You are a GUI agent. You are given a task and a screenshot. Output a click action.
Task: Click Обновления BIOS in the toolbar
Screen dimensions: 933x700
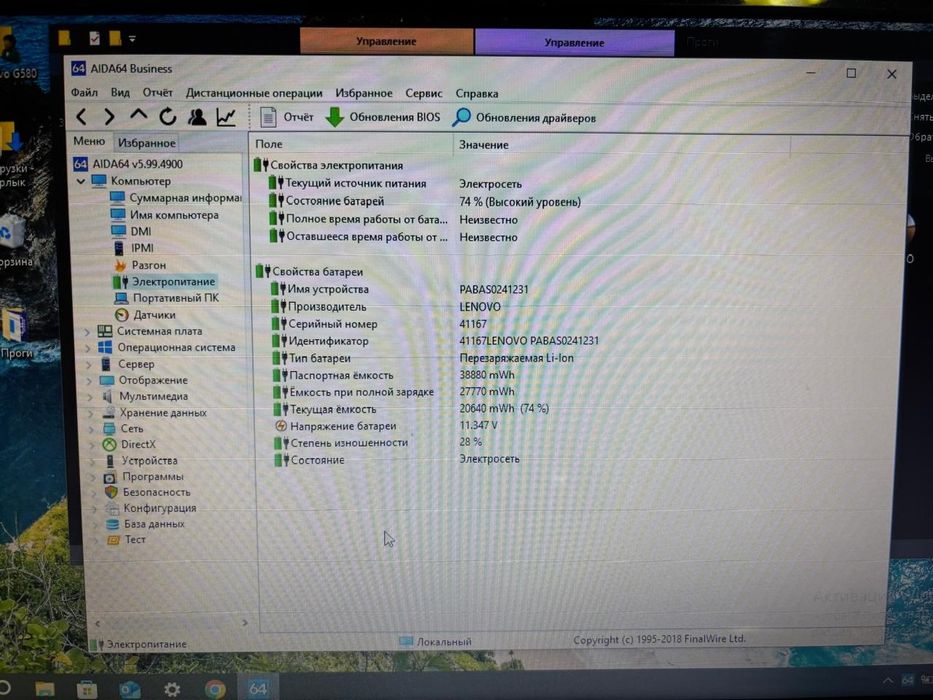click(x=383, y=117)
